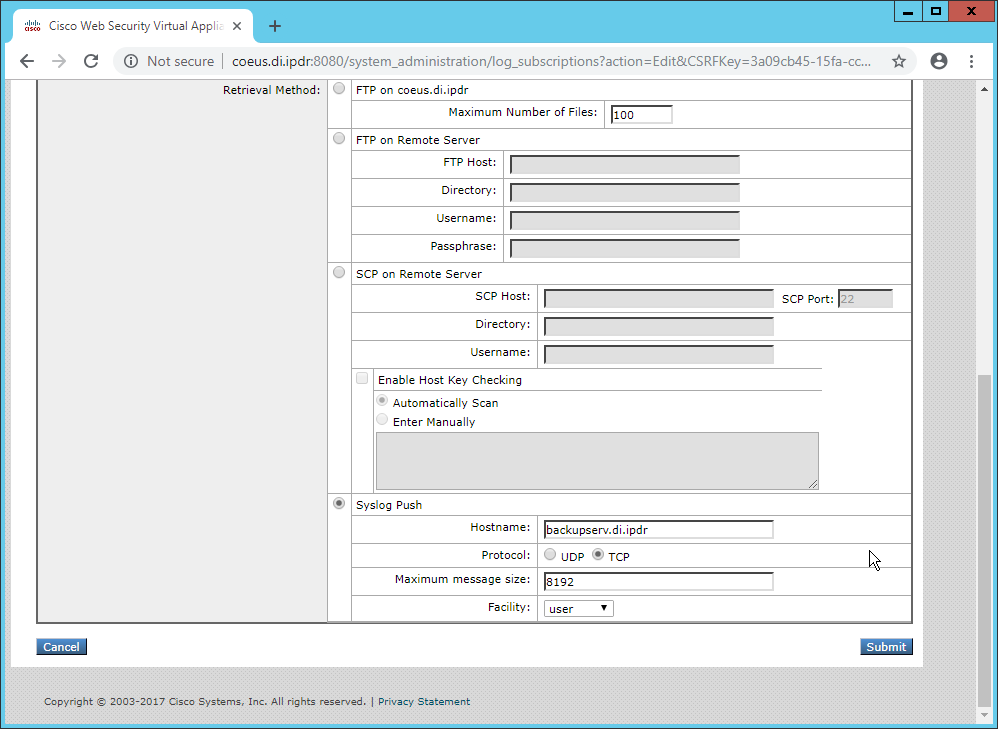Click the SCP Username input field
The width and height of the screenshot is (998, 729).
(x=659, y=355)
